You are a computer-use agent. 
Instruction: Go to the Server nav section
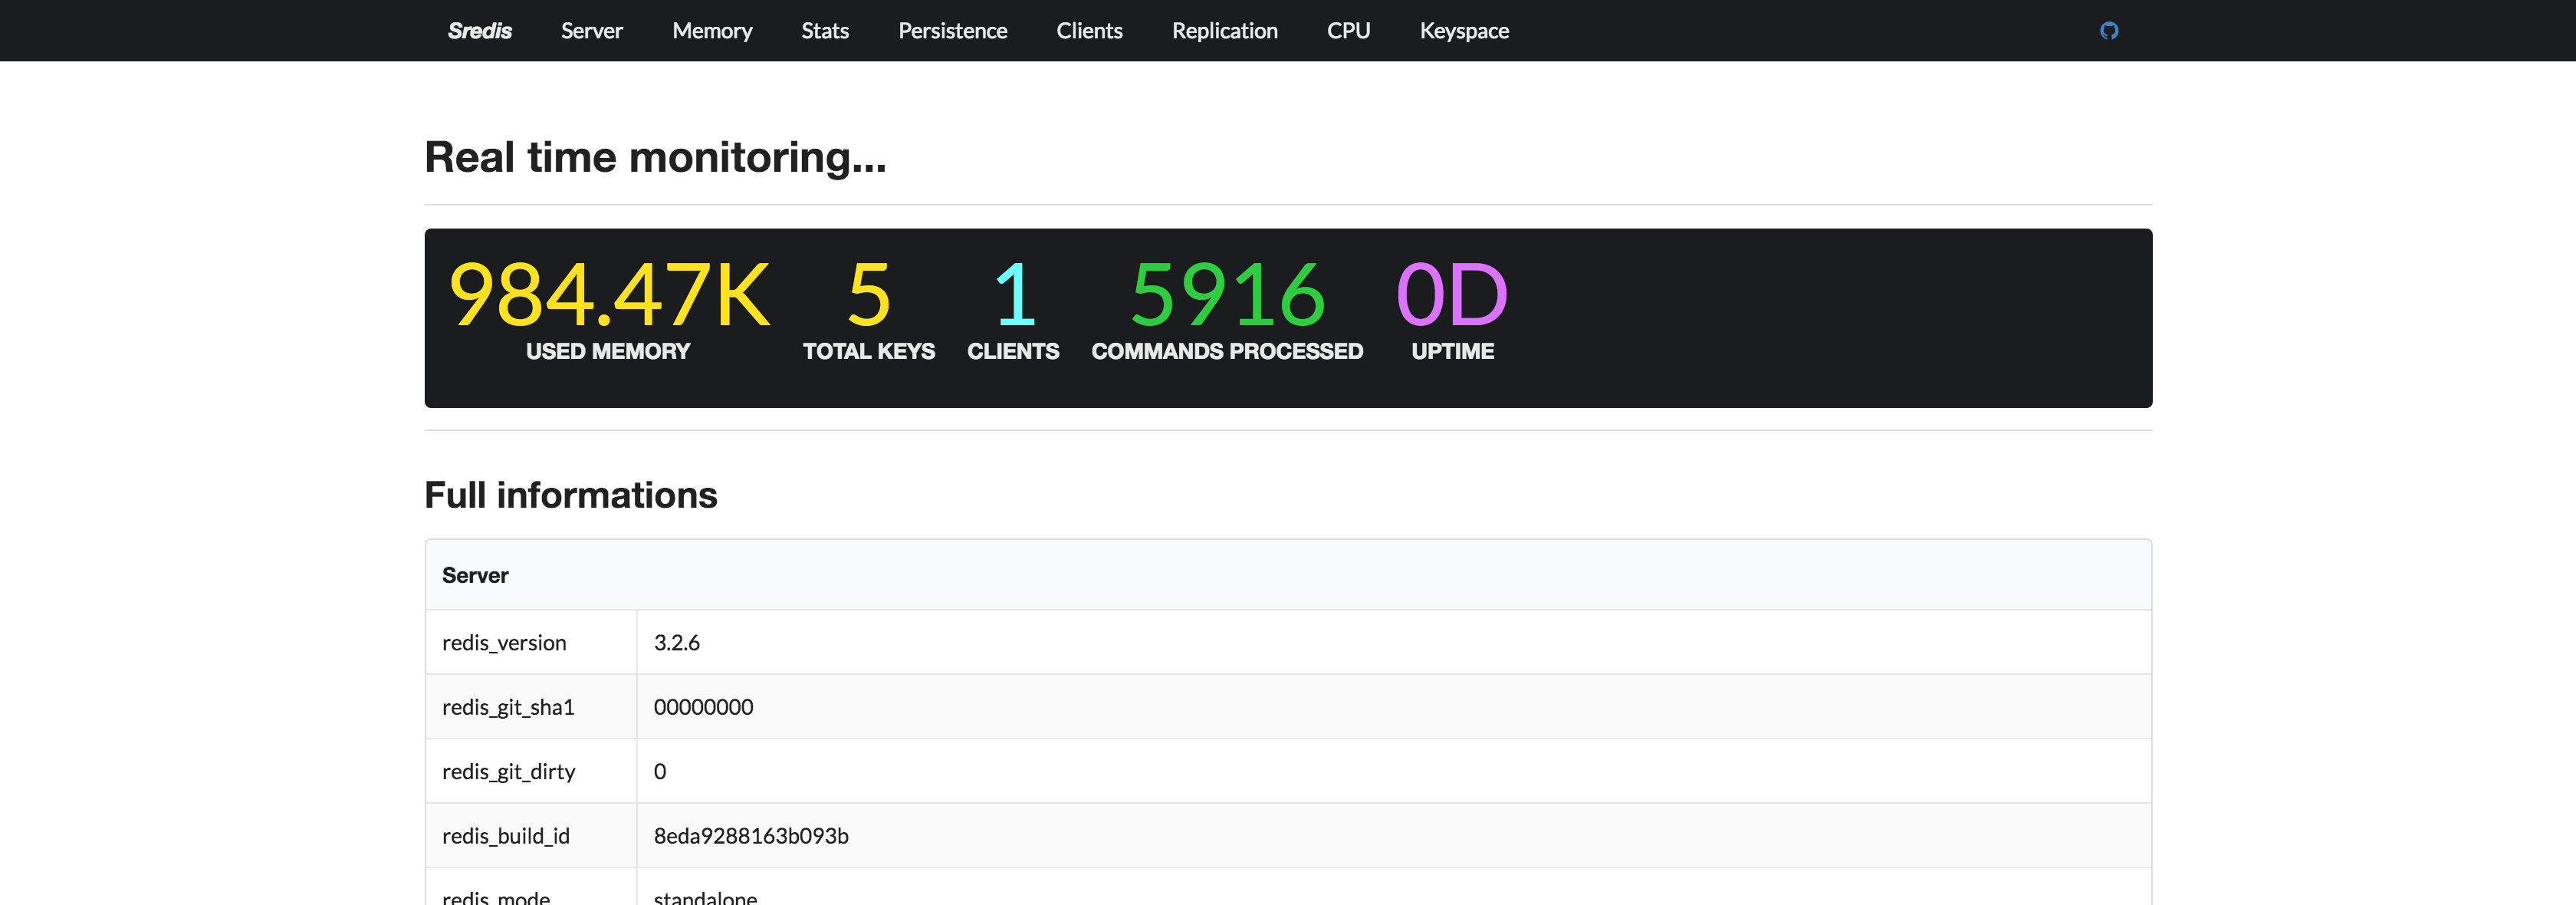[591, 31]
